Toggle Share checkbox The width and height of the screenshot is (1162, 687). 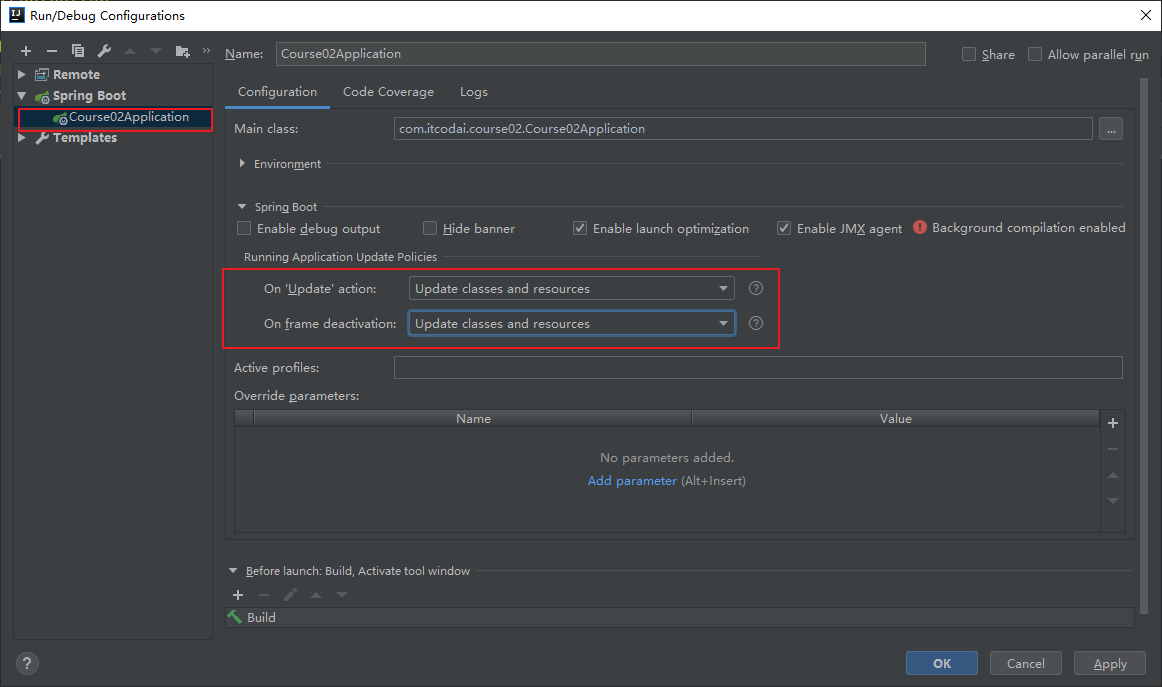tap(969, 54)
